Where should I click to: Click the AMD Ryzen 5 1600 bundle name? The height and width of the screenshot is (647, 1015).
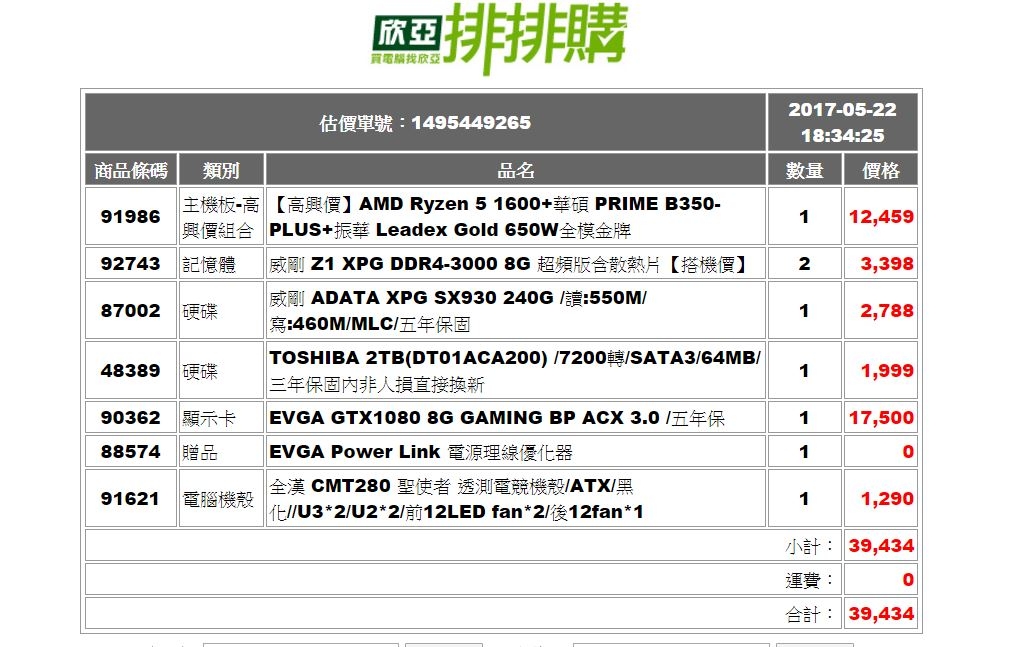pyautogui.click(x=495, y=217)
